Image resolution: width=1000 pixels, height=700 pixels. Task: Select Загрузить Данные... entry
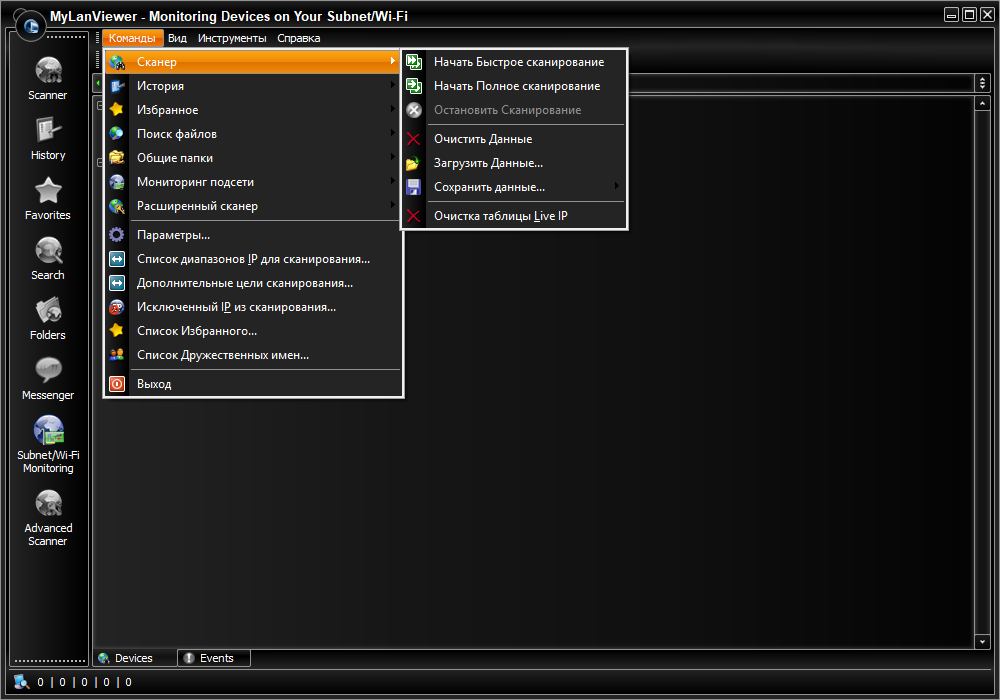point(514,163)
